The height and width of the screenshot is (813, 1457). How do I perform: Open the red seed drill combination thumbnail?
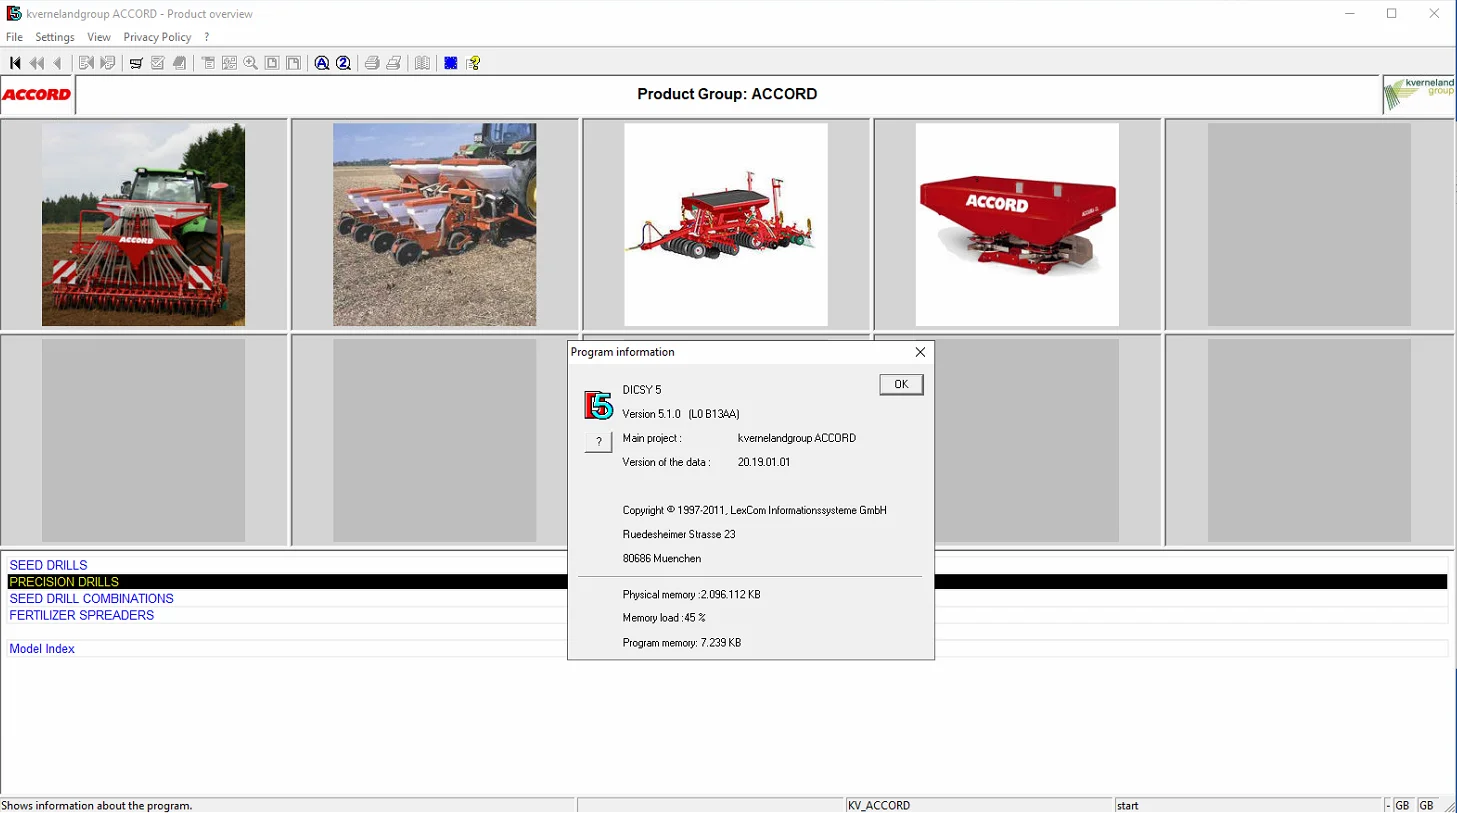[726, 225]
